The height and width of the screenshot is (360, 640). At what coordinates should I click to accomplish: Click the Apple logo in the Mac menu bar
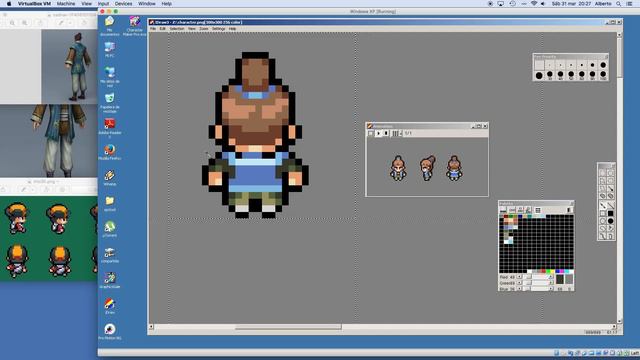coord(9,4)
